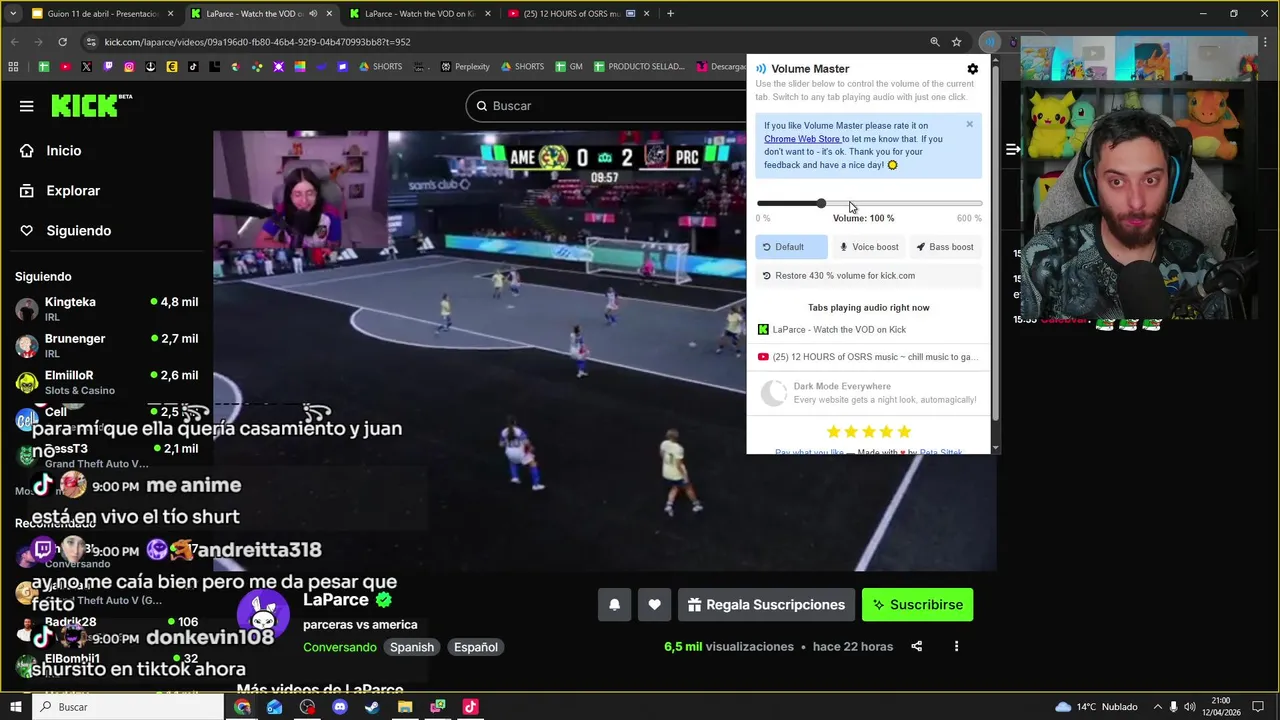Open the Windows Start menu
This screenshot has width=1280, height=720.
point(16,707)
